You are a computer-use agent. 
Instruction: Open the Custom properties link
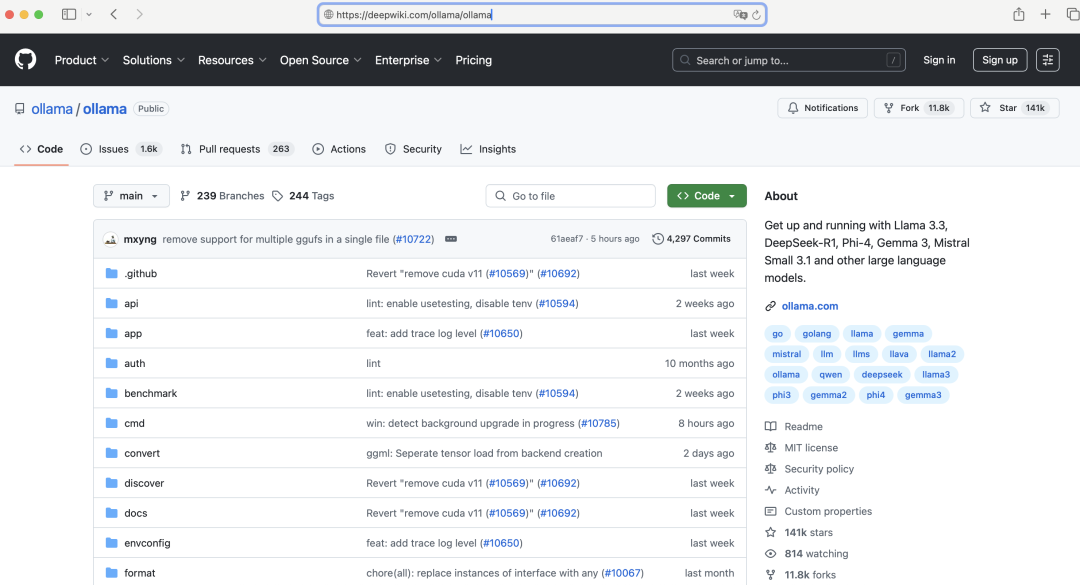[x=828, y=511]
